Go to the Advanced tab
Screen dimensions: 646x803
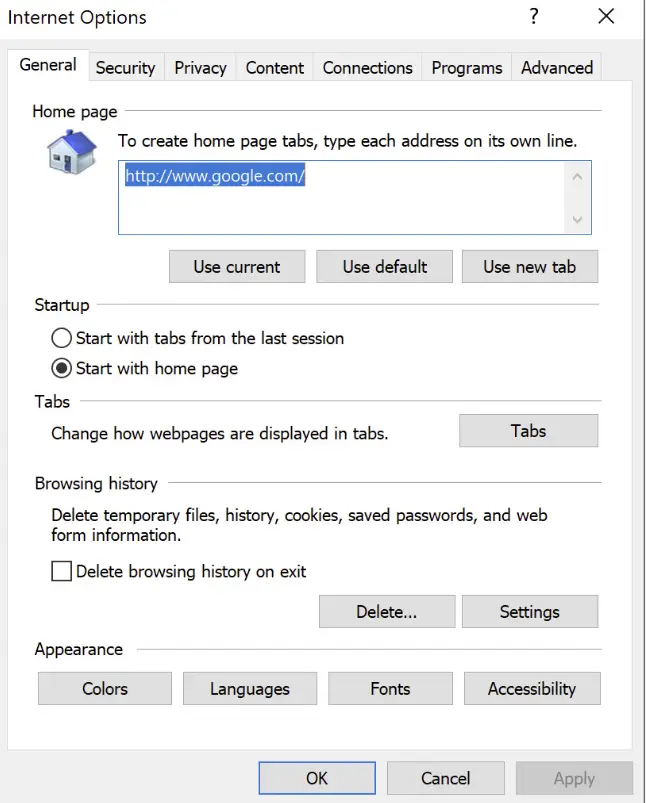(557, 68)
